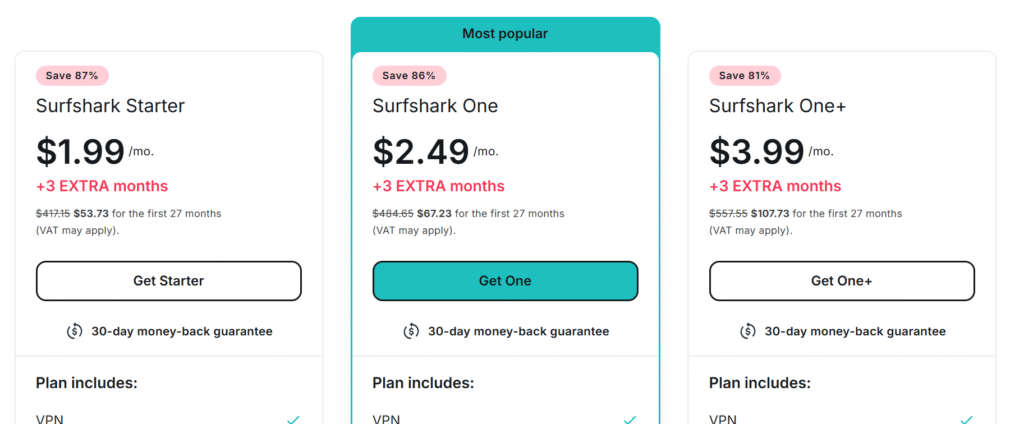Click money-back guarantee icon under Get One
Image resolution: width=1024 pixels, height=424 pixels.
[x=411, y=331]
